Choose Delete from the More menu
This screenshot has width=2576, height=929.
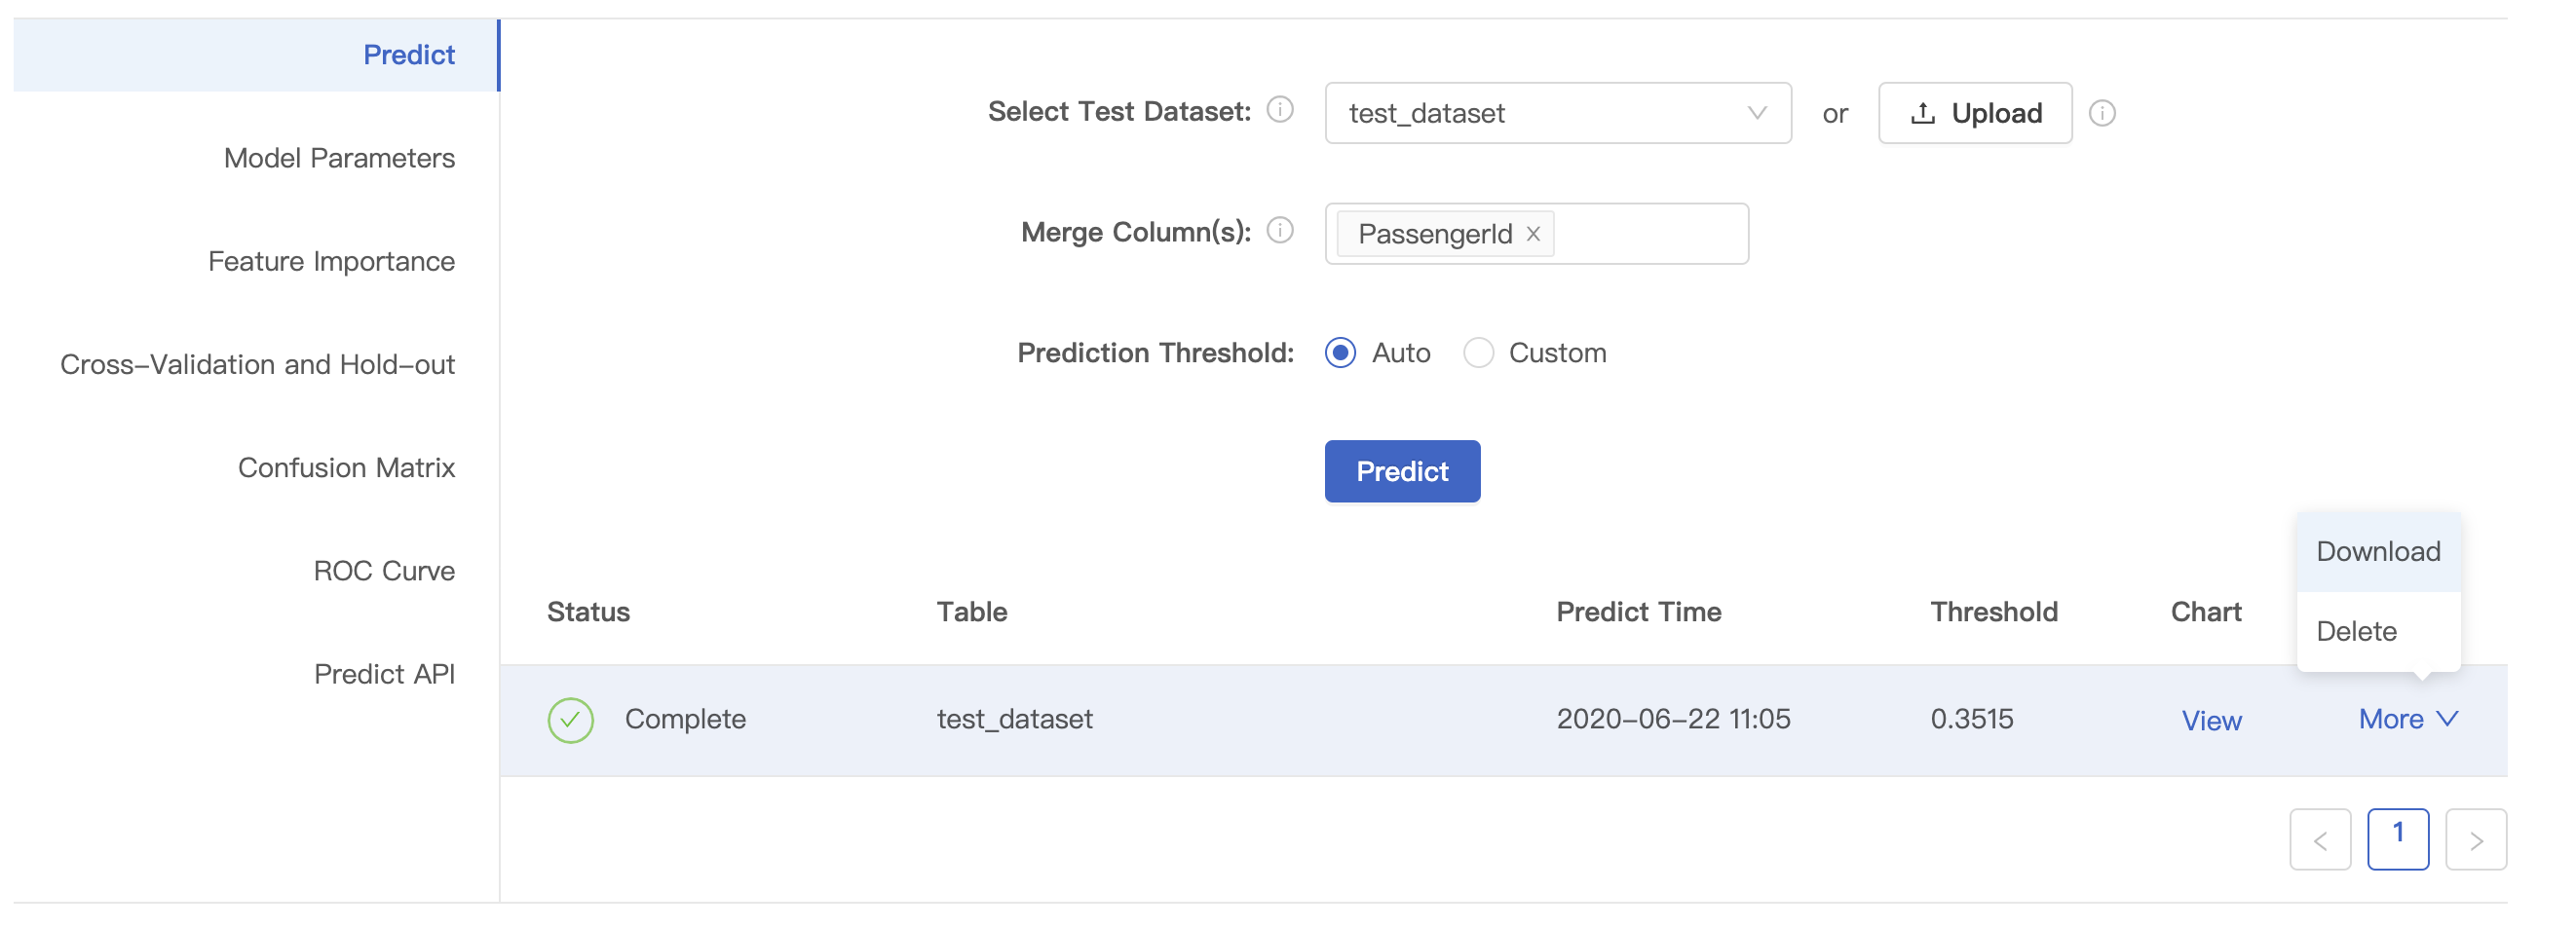[2356, 631]
